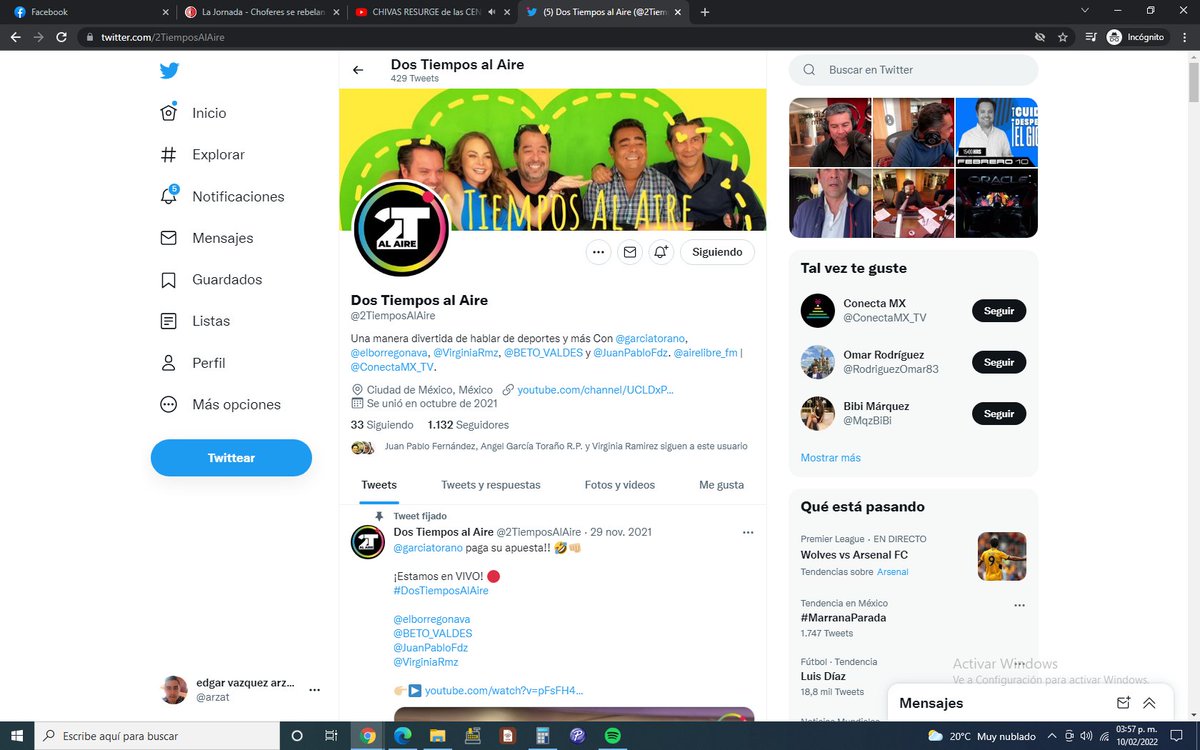Click Mostrar más link

(x=830, y=458)
